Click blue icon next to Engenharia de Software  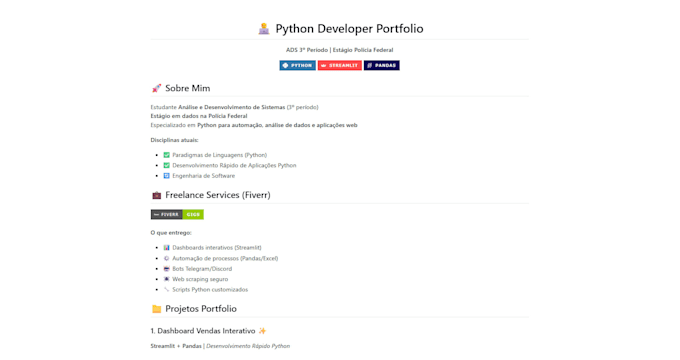tap(167, 176)
